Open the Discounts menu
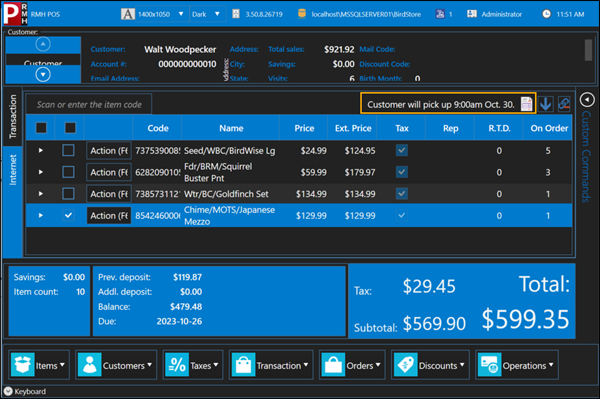 (430, 365)
